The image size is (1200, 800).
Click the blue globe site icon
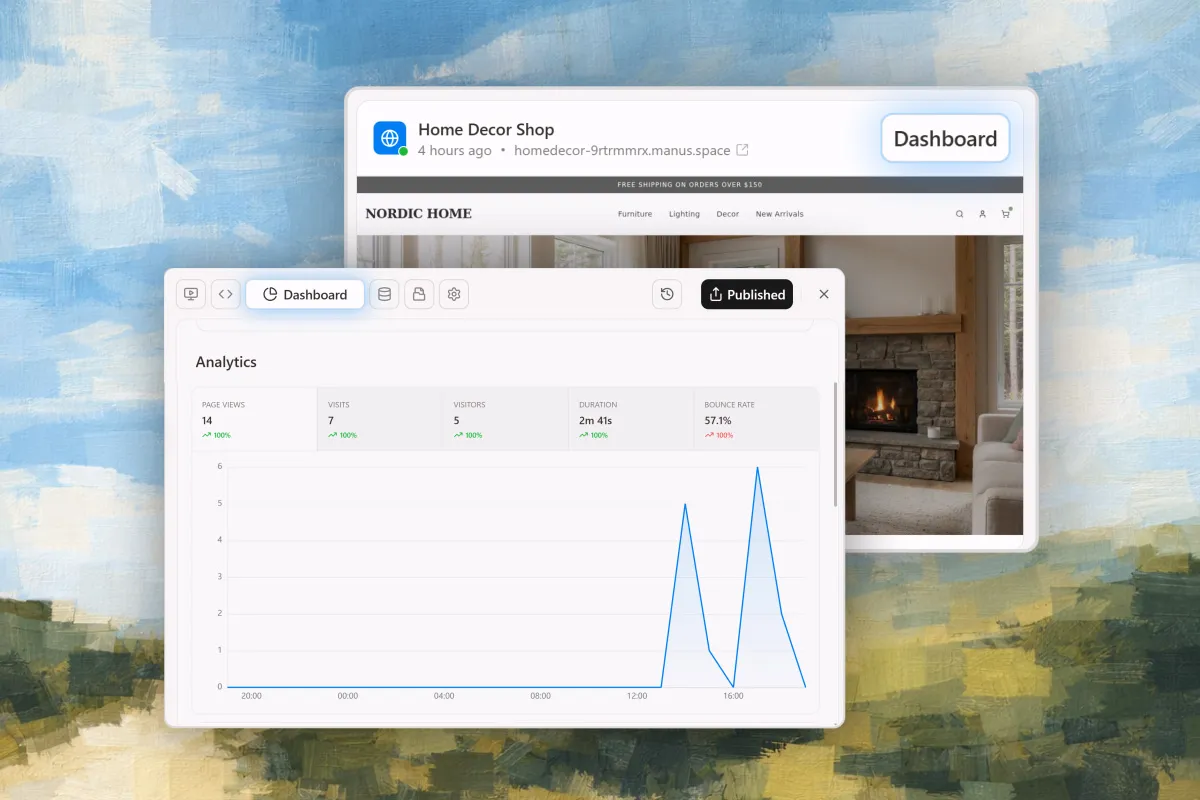click(x=390, y=138)
